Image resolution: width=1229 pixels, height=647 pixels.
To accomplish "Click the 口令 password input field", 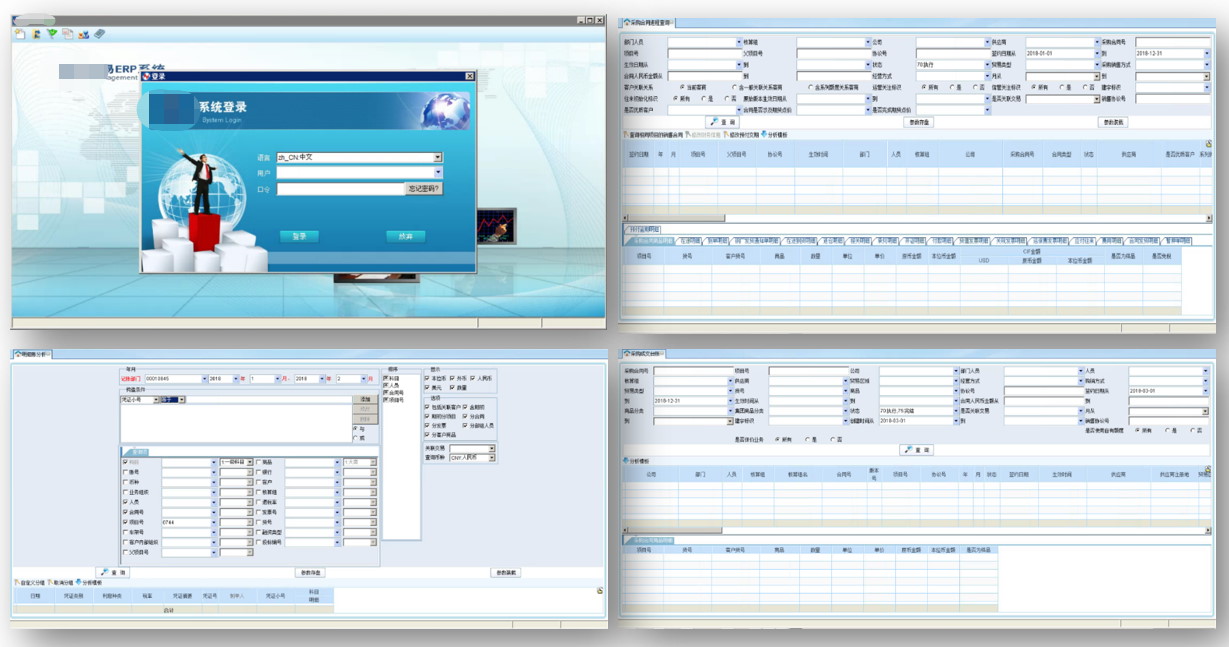I will [339, 188].
